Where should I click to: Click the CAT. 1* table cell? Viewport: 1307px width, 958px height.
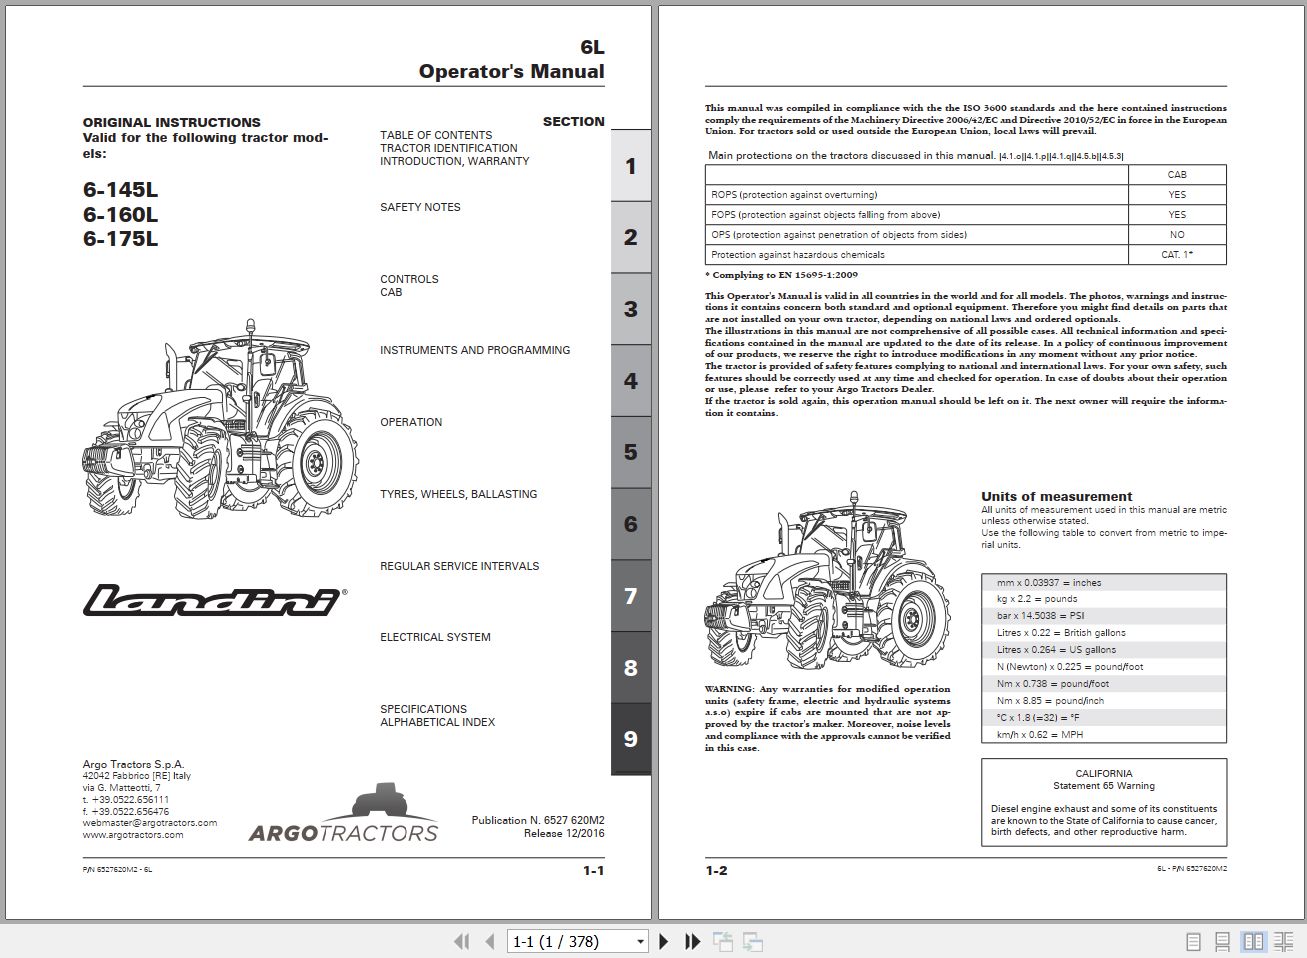[1177, 255]
